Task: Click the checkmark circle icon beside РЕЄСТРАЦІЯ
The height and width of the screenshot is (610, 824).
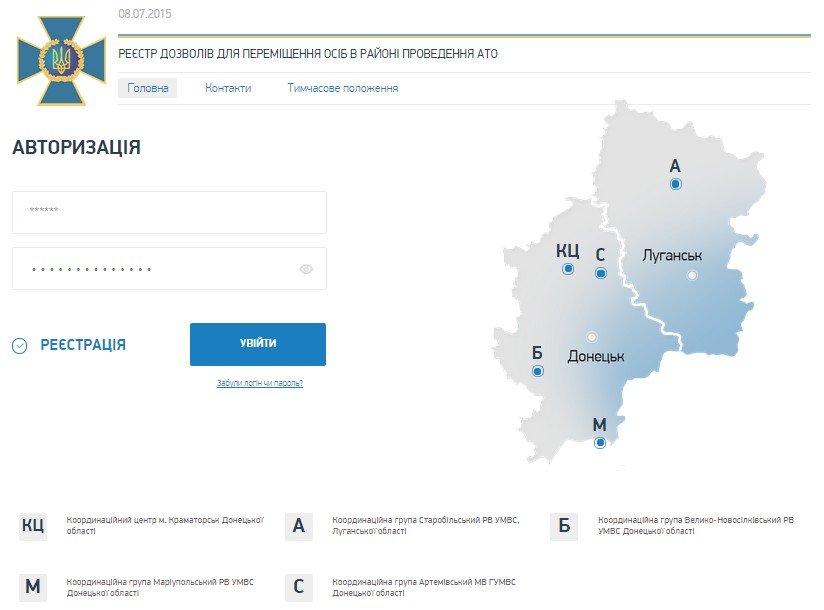Action: click(19, 346)
